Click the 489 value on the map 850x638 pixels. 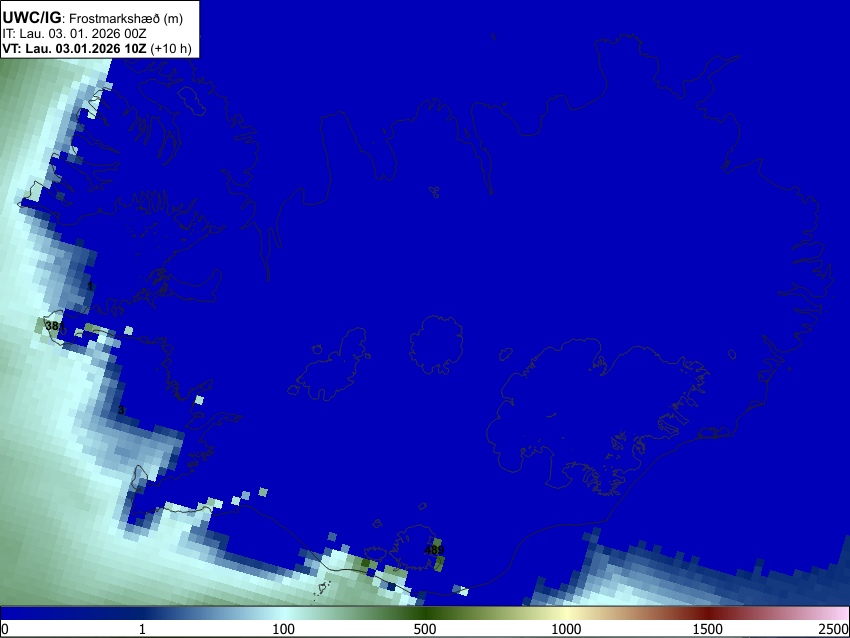coord(434,550)
